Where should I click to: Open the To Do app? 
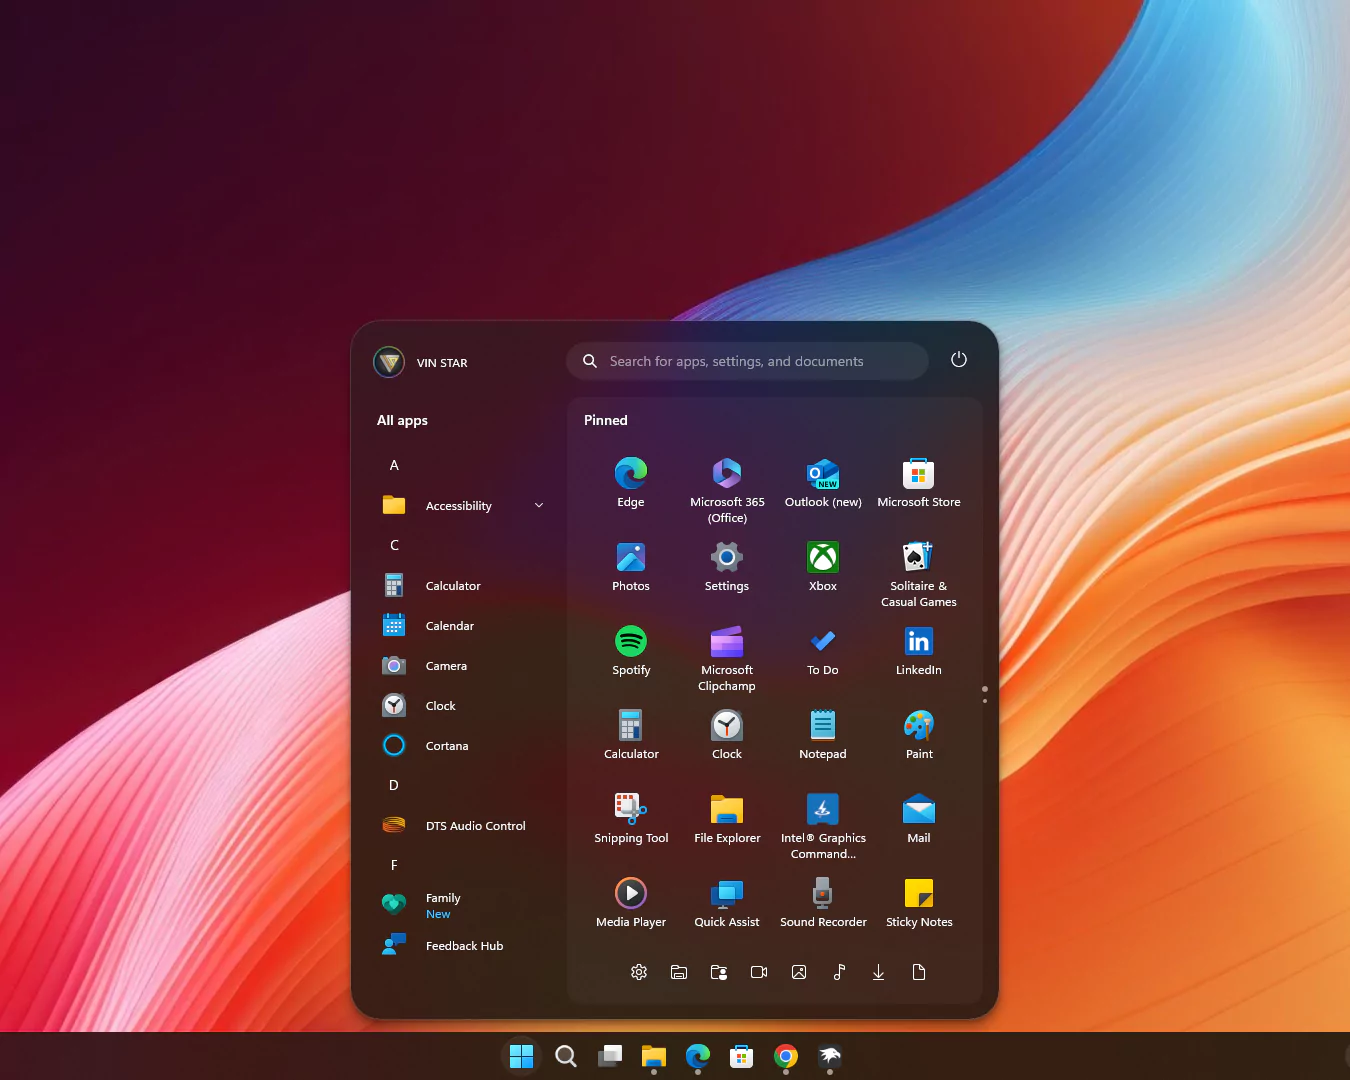coord(823,650)
